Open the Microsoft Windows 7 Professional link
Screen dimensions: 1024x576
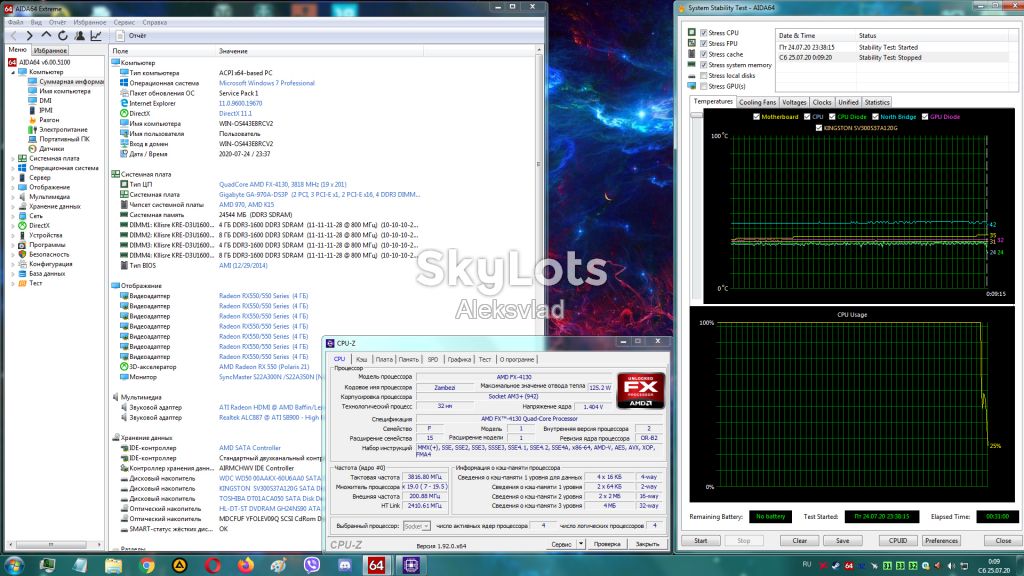pyautogui.click(x=266, y=83)
